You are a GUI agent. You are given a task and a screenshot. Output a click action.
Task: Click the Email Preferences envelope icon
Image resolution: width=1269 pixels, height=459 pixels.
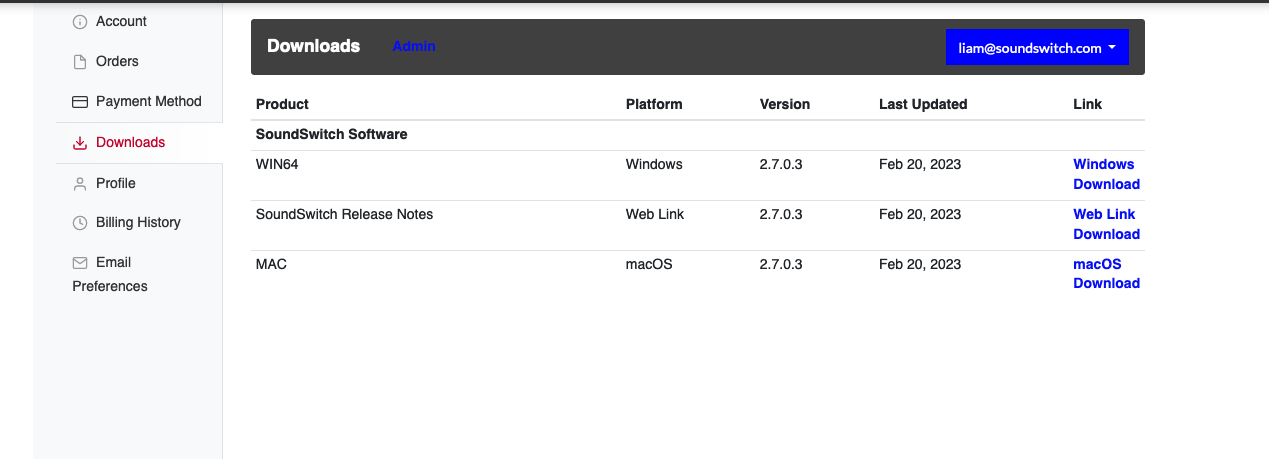(80, 263)
